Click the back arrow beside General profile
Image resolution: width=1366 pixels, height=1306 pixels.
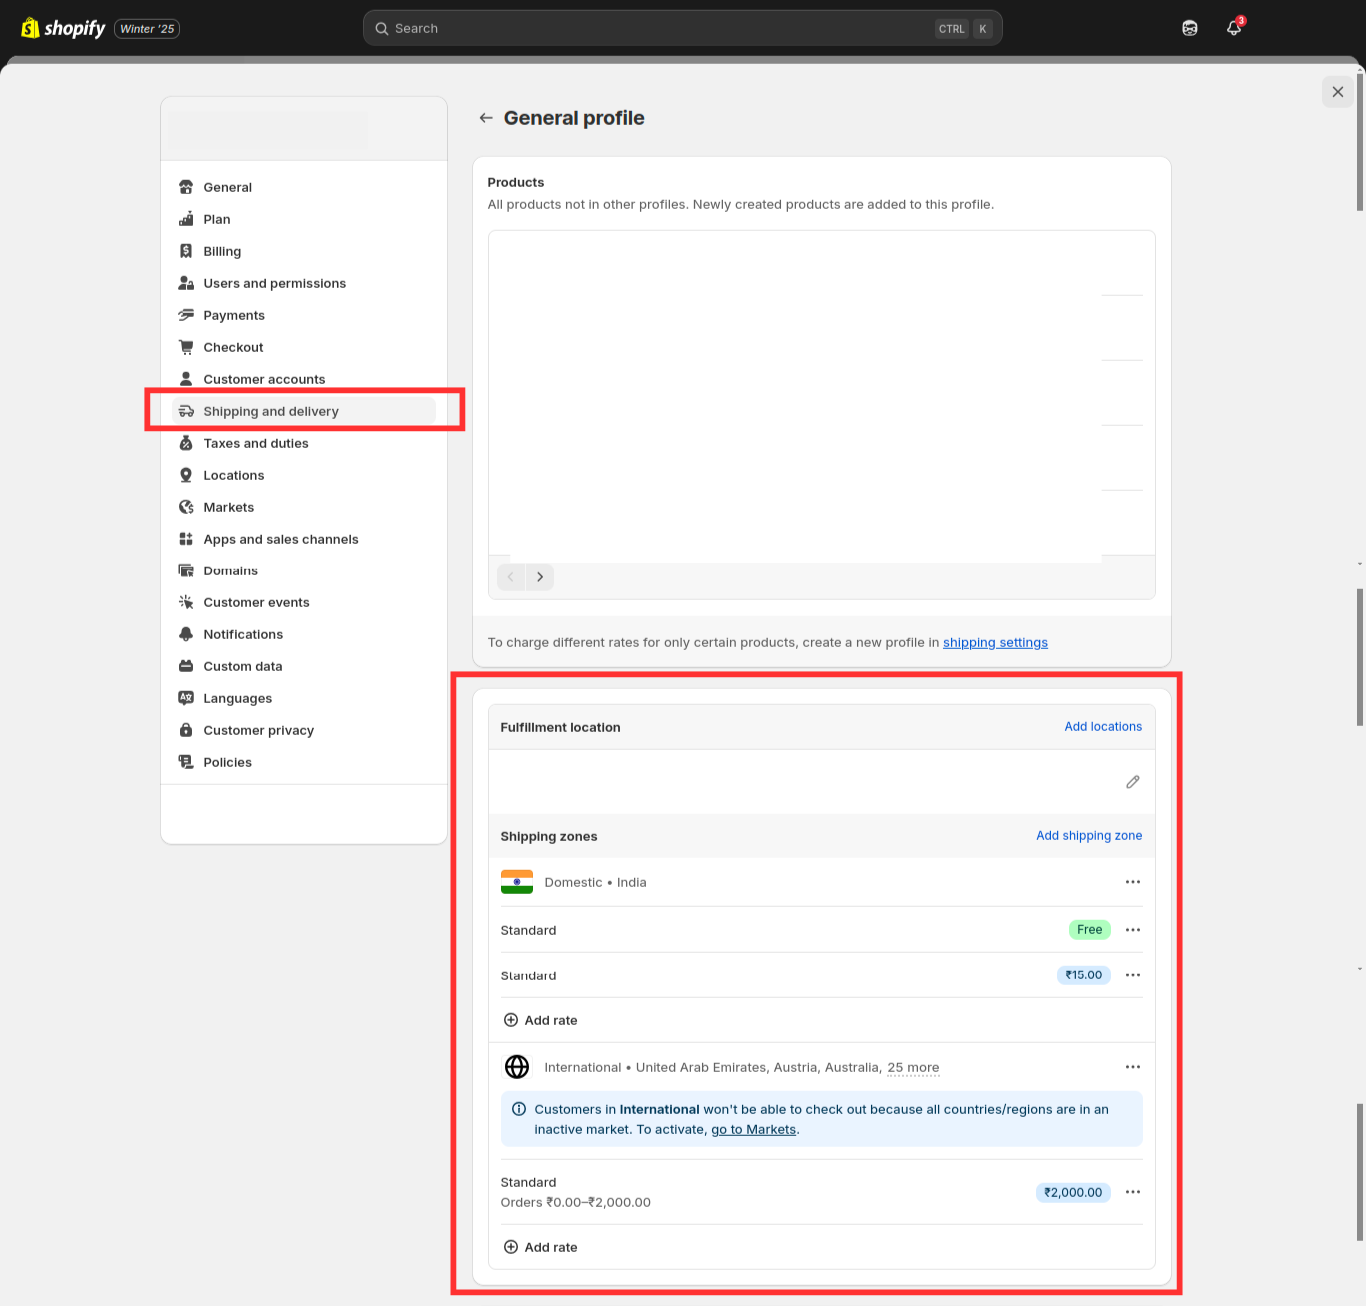(486, 118)
